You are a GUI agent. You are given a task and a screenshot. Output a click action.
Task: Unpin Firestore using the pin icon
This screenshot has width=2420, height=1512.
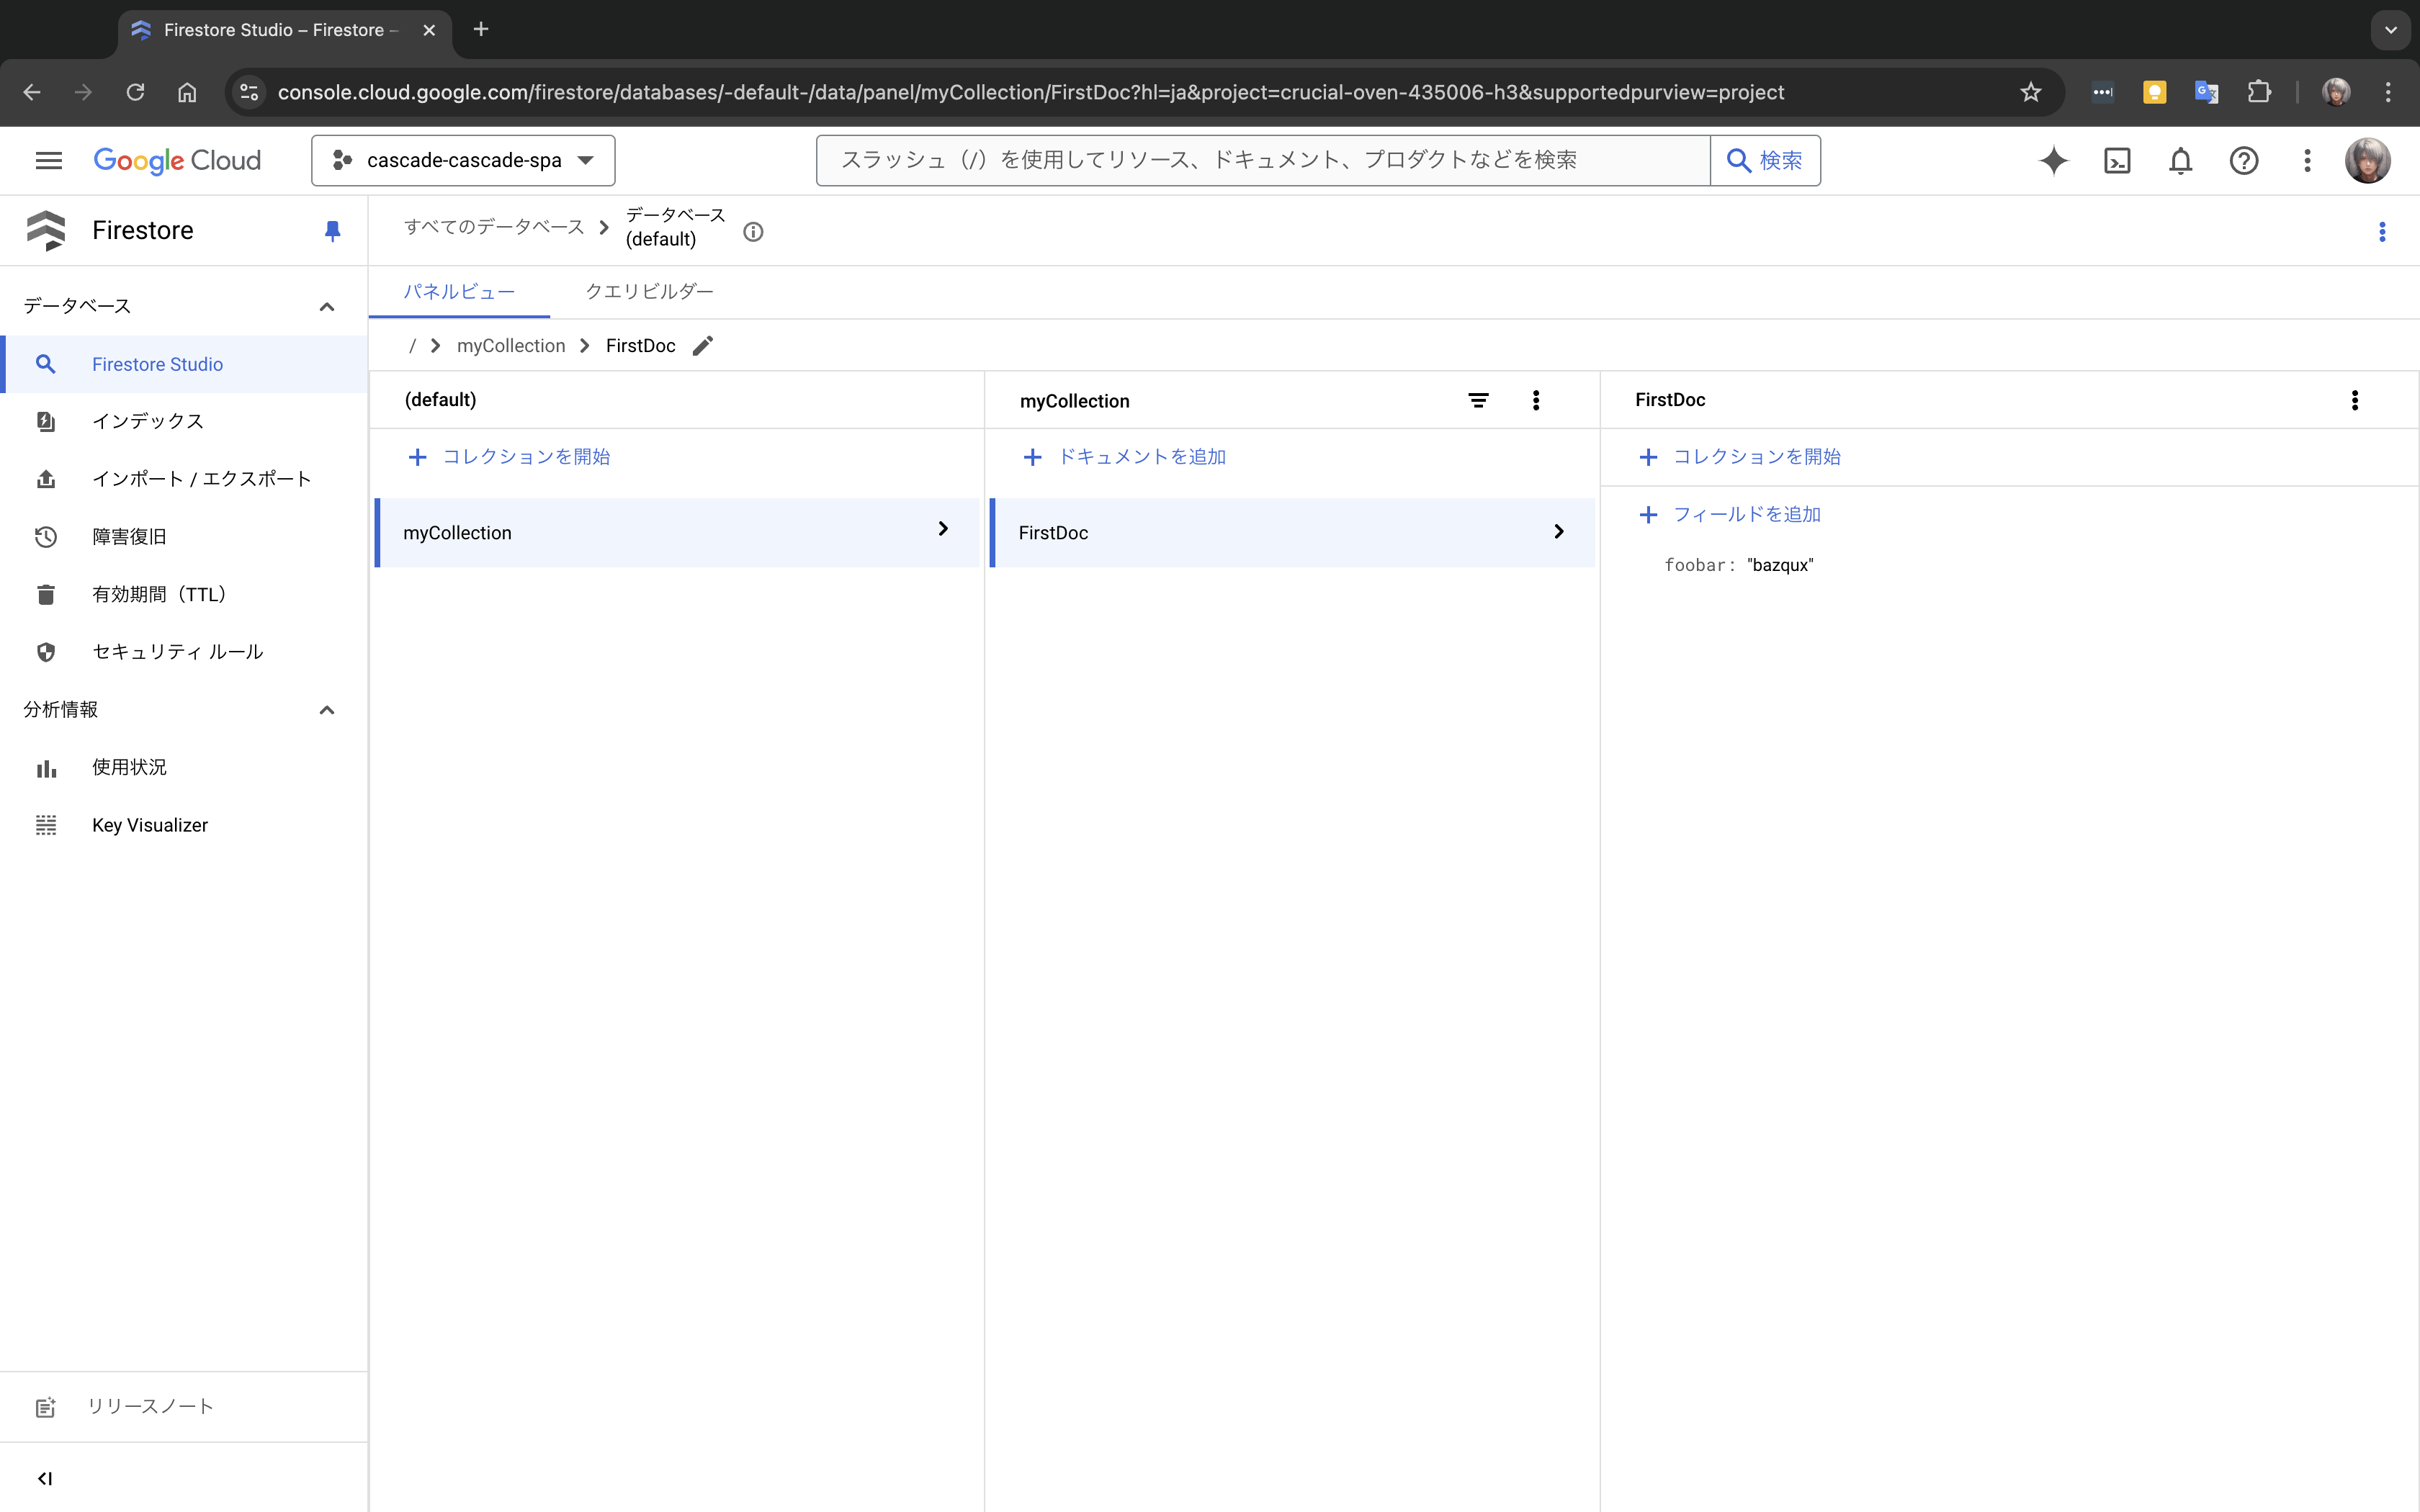tap(332, 231)
